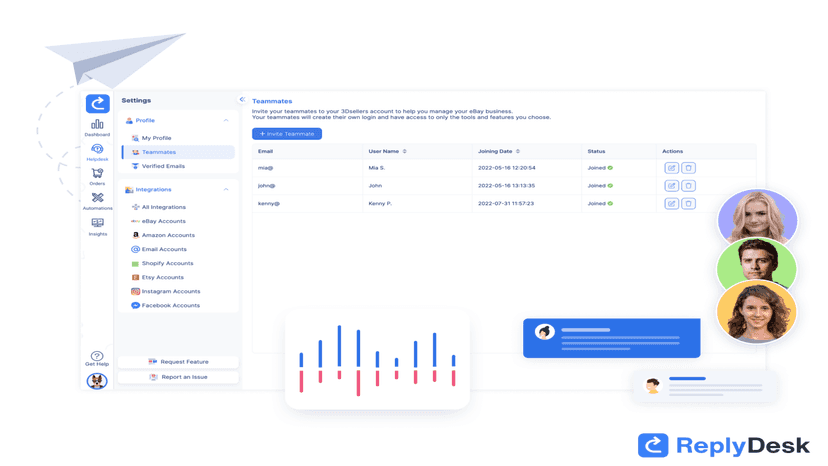
Task: Collapse the Profile section chevron
Action: [x=226, y=120]
